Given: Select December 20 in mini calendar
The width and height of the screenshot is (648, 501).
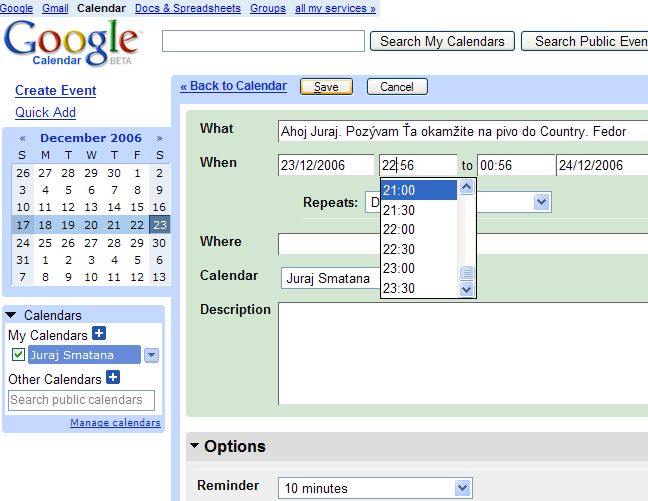Looking at the screenshot, I should 91,225.
